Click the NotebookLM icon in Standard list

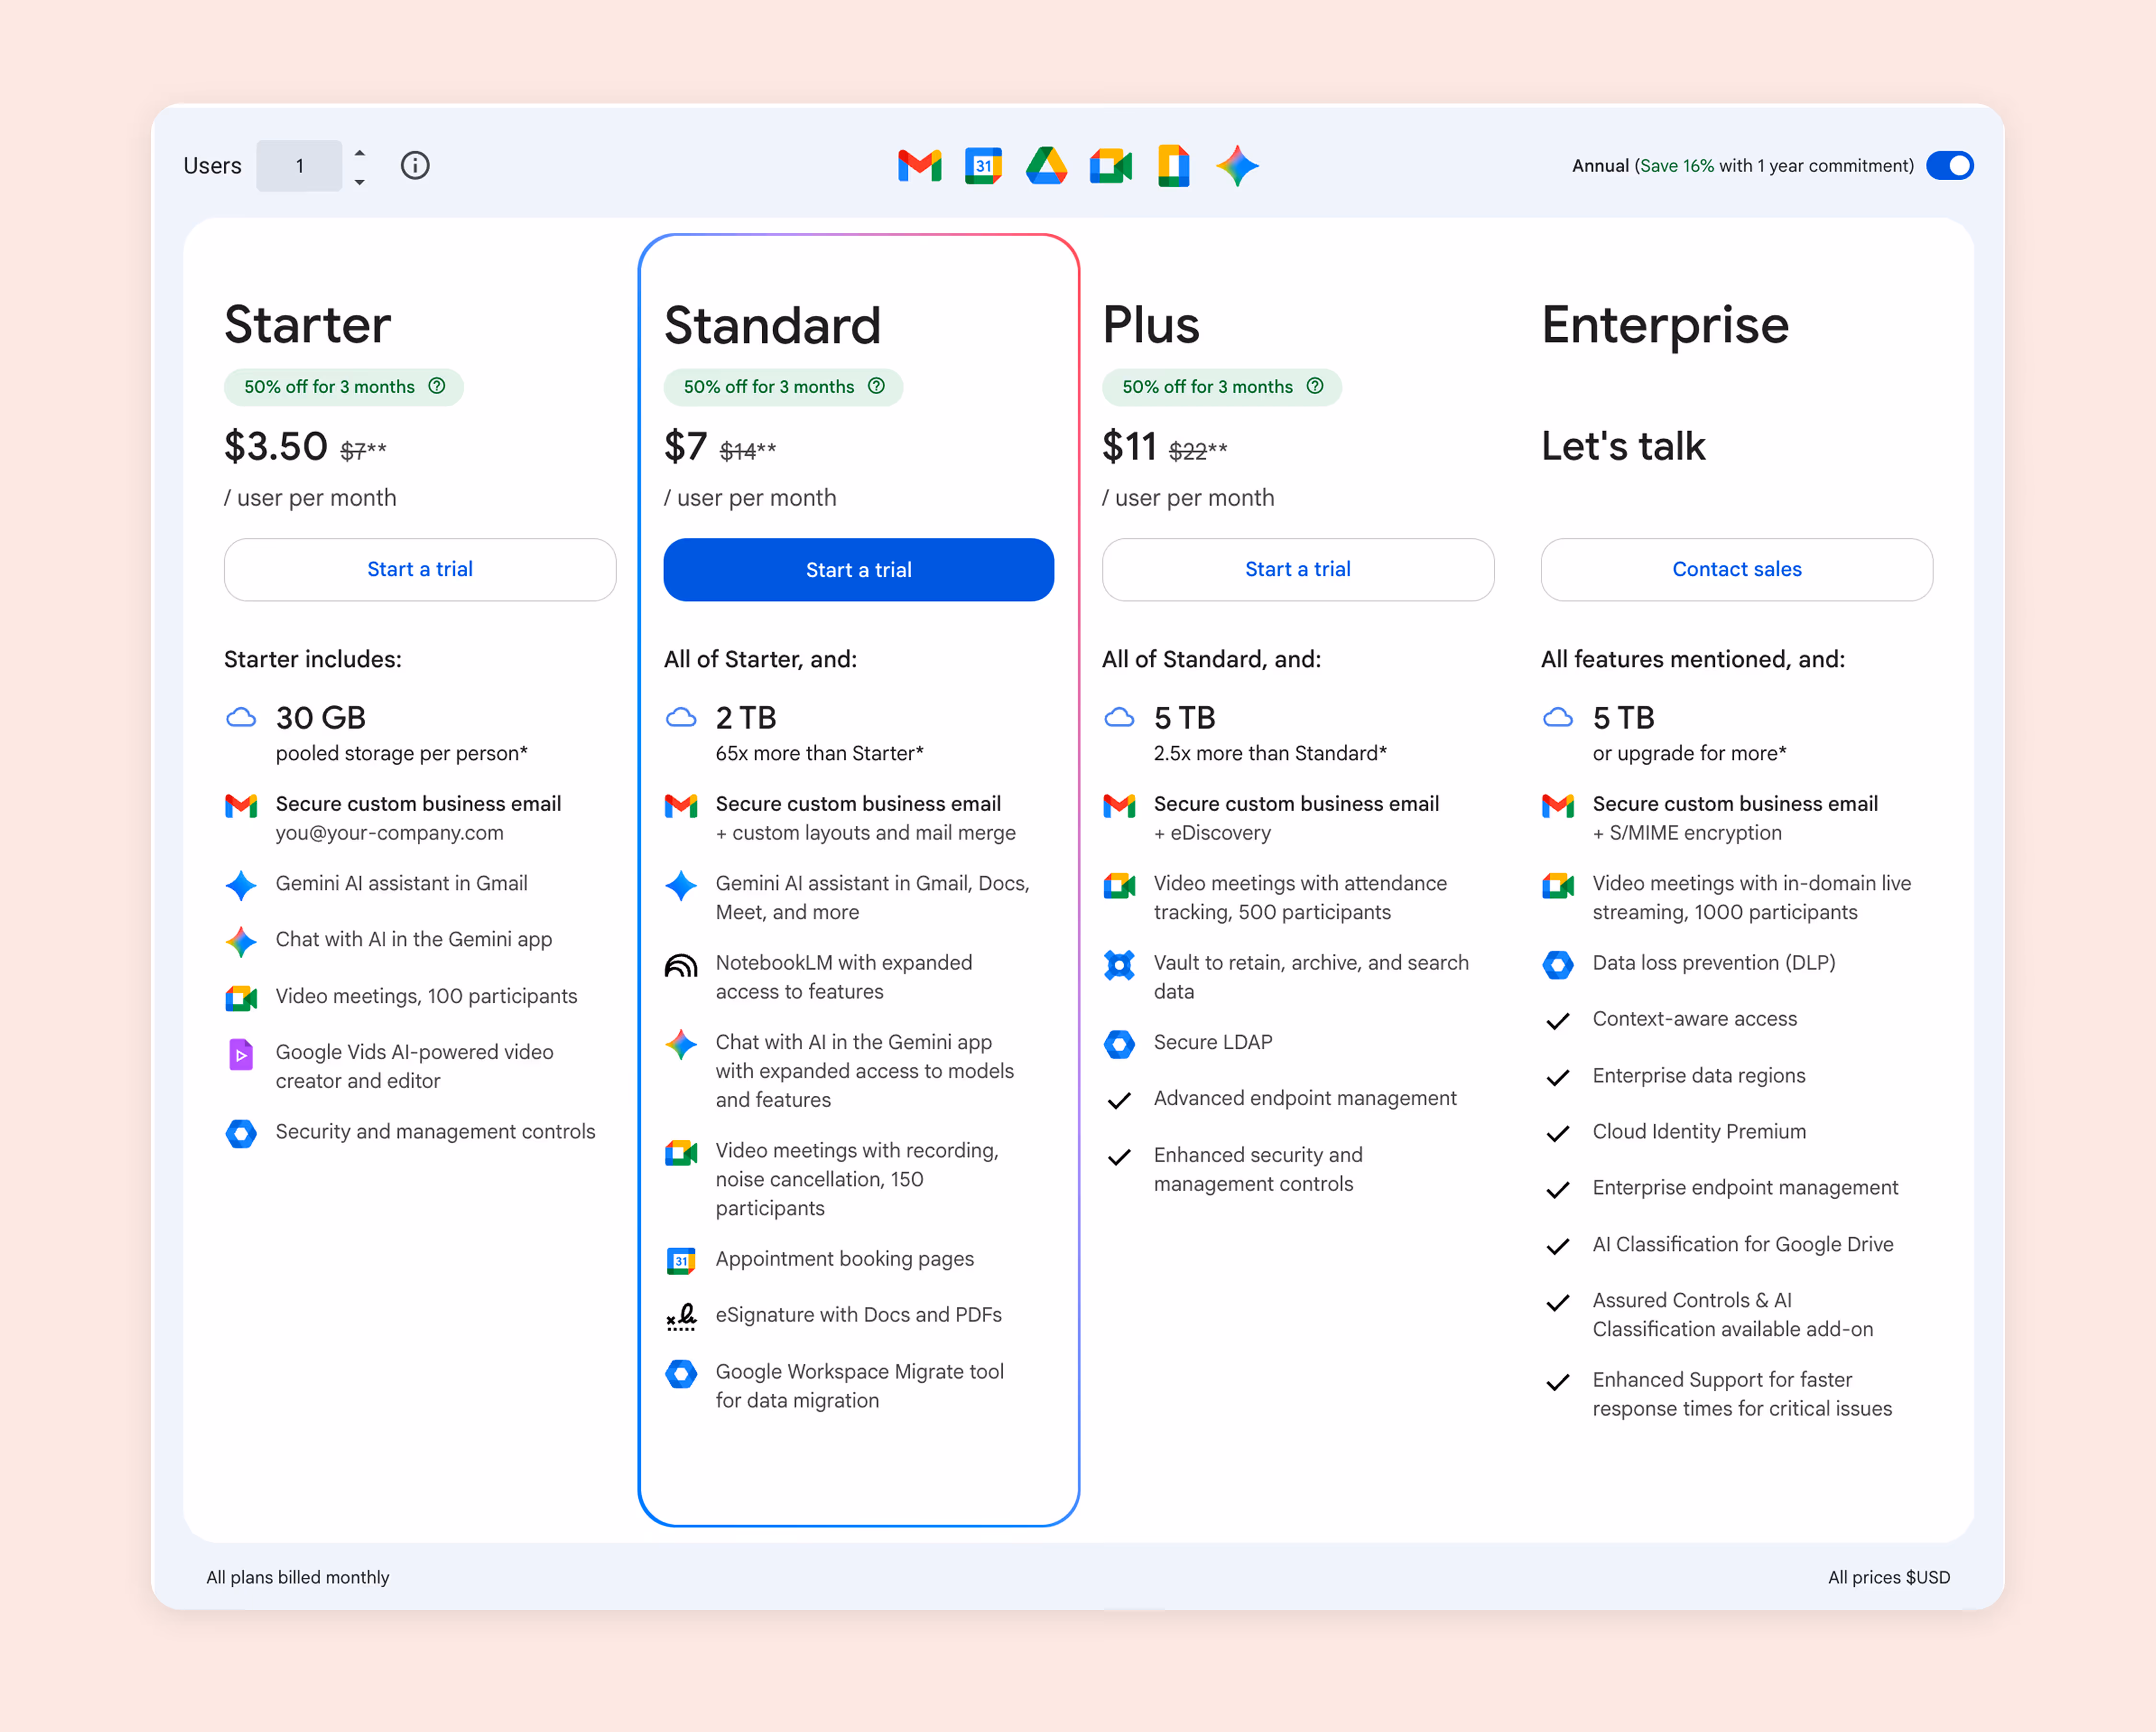click(x=681, y=965)
